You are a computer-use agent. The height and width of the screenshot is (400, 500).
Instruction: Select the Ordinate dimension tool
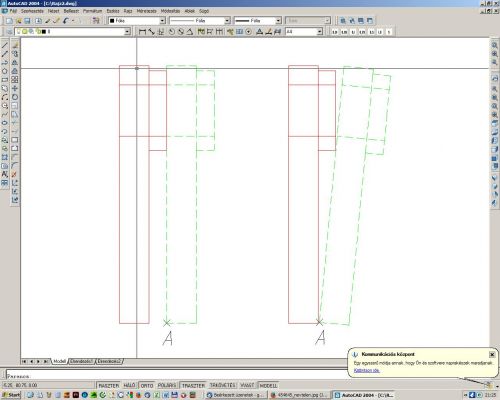pos(161,32)
